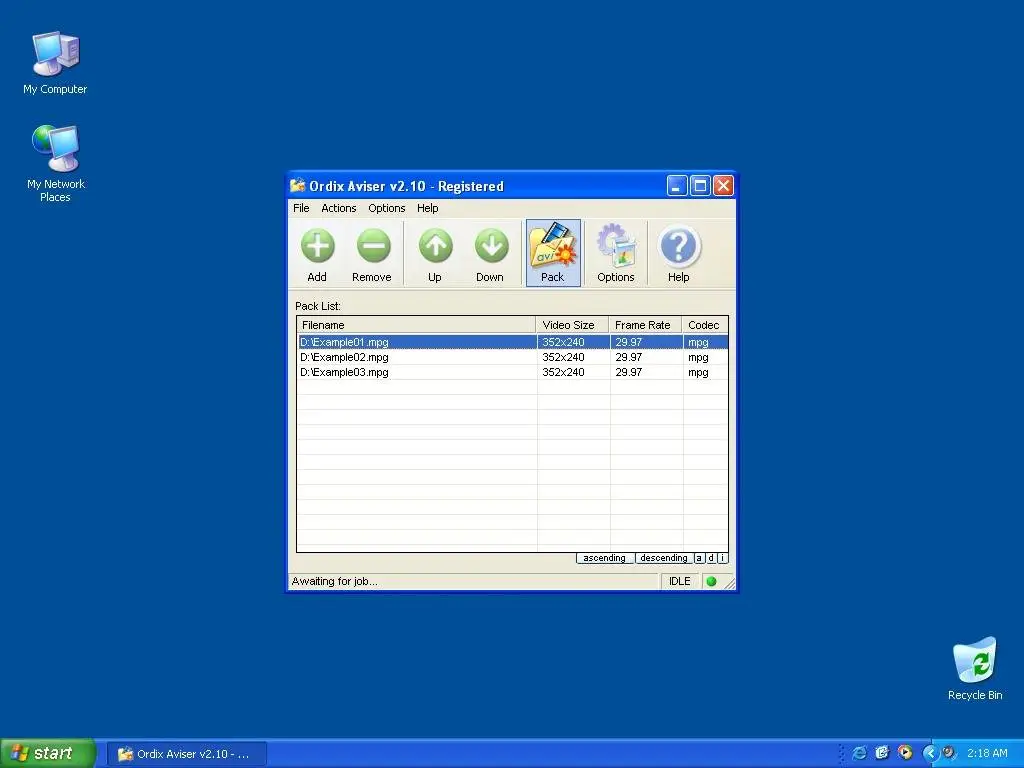Click the 'Pack List:' label
Viewport: 1024px width, 768px height.
(x=318, y=306)
